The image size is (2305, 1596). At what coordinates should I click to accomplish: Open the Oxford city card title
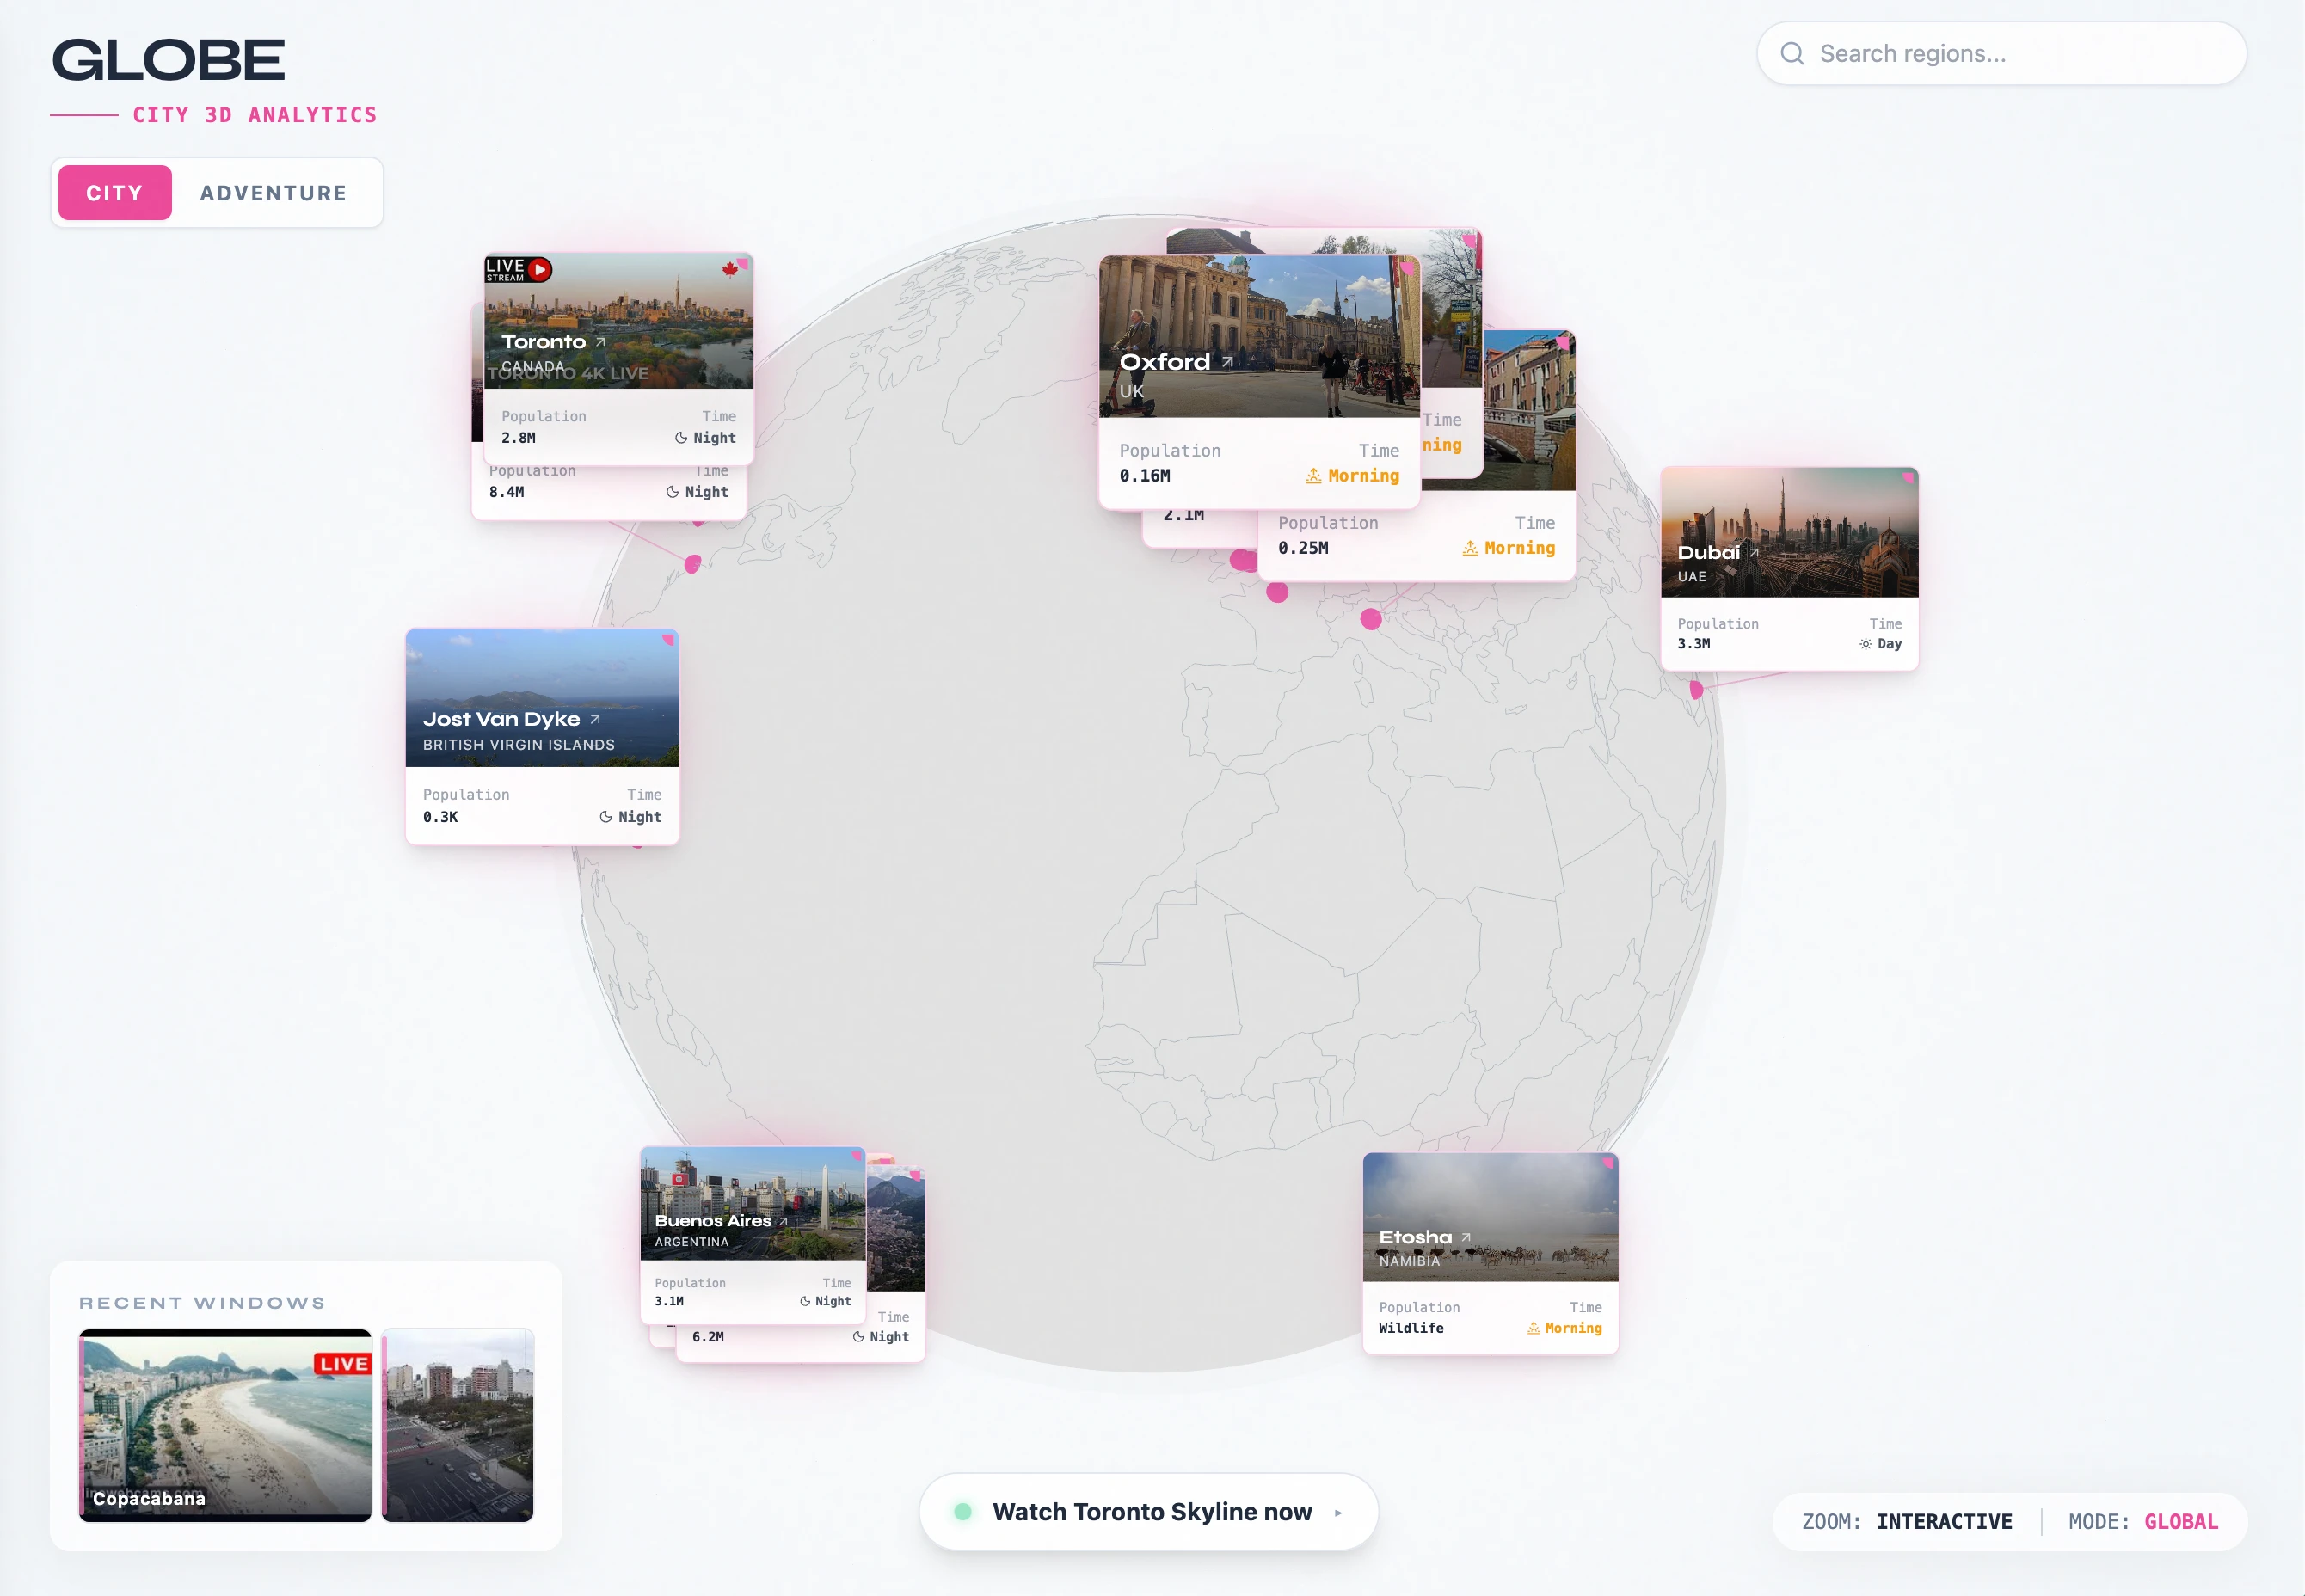click(1164, 362)
